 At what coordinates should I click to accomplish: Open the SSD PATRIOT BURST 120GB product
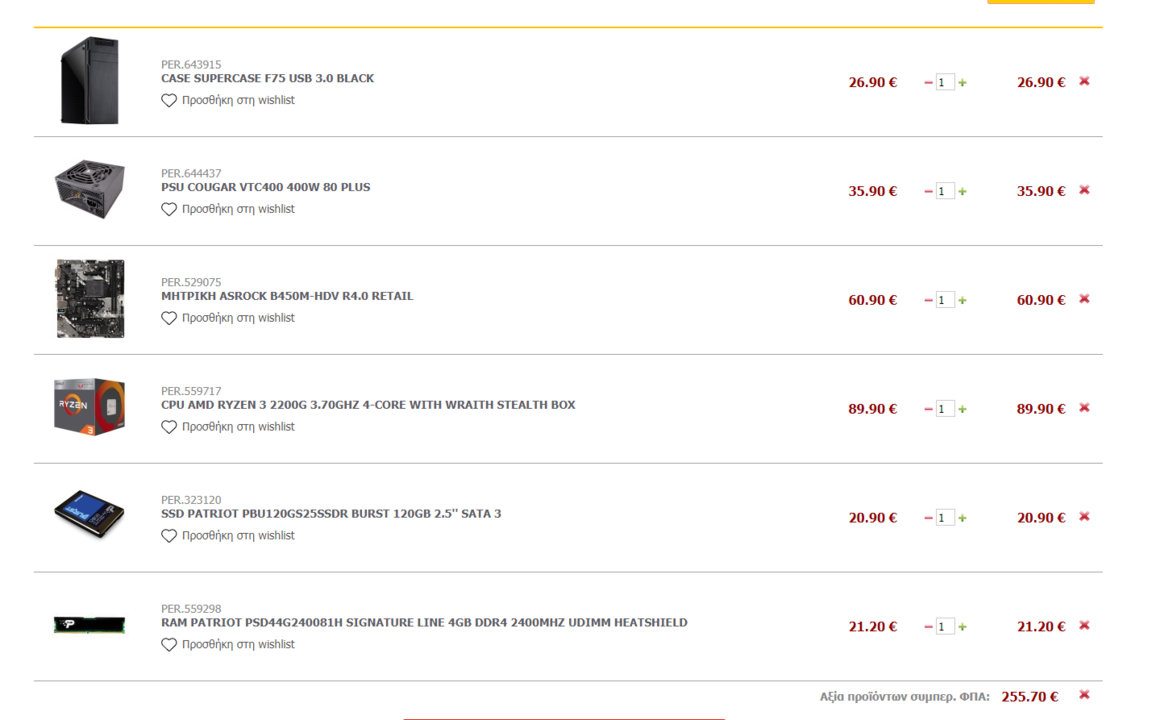click(x=331, y=514)
